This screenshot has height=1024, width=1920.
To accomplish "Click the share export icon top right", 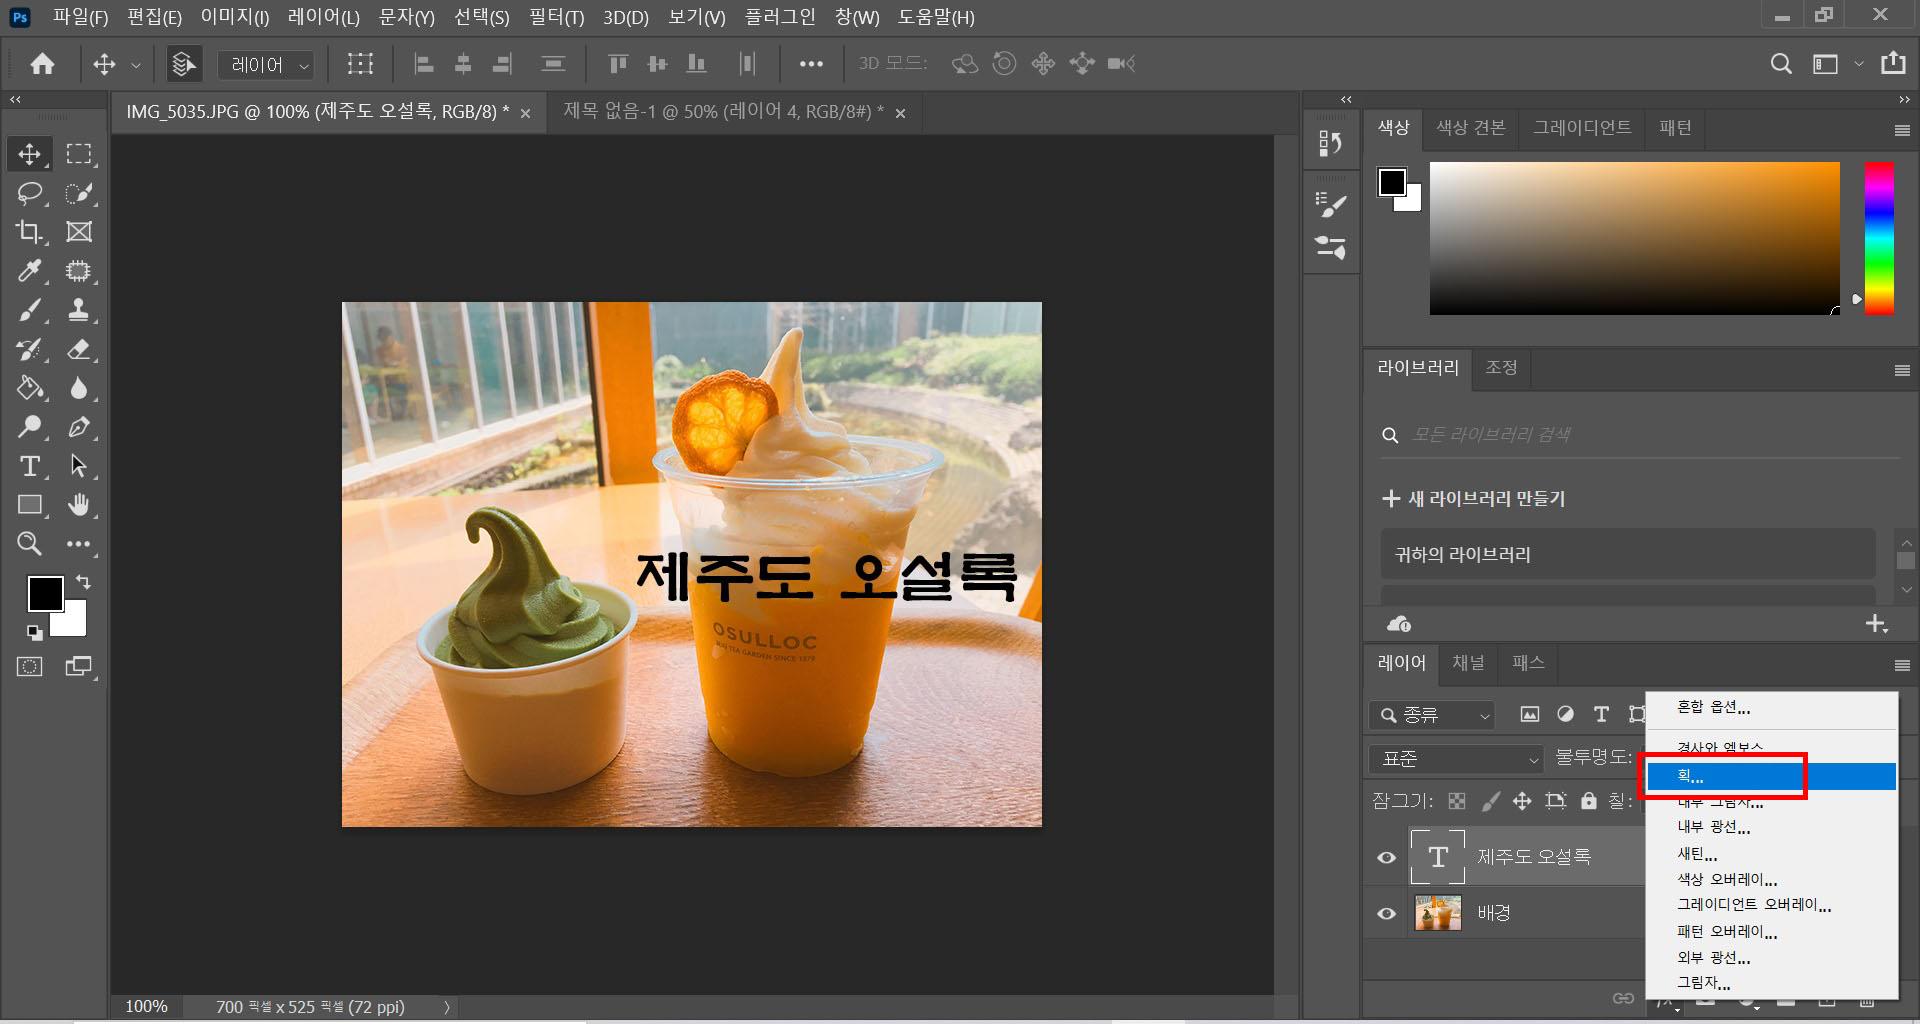I will 1893,63.
